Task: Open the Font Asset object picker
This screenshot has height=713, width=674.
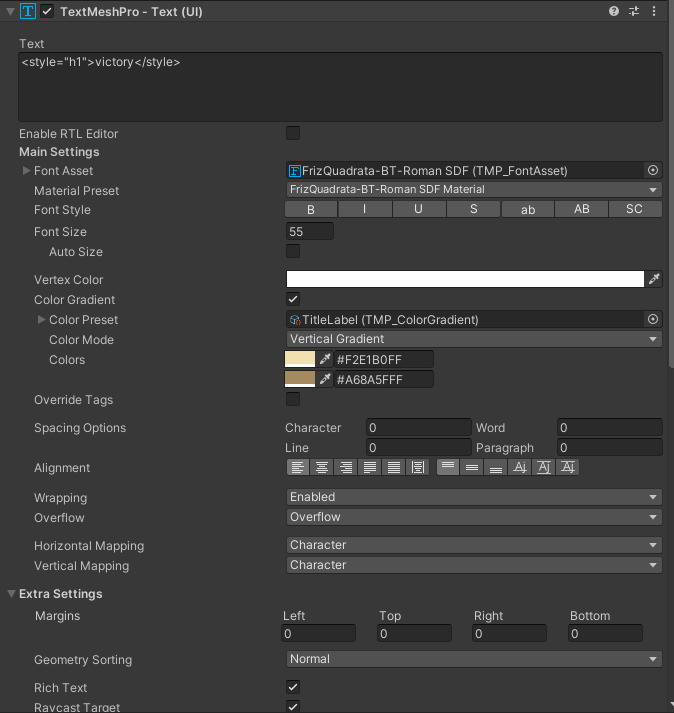Action: (x=653, y=171)
